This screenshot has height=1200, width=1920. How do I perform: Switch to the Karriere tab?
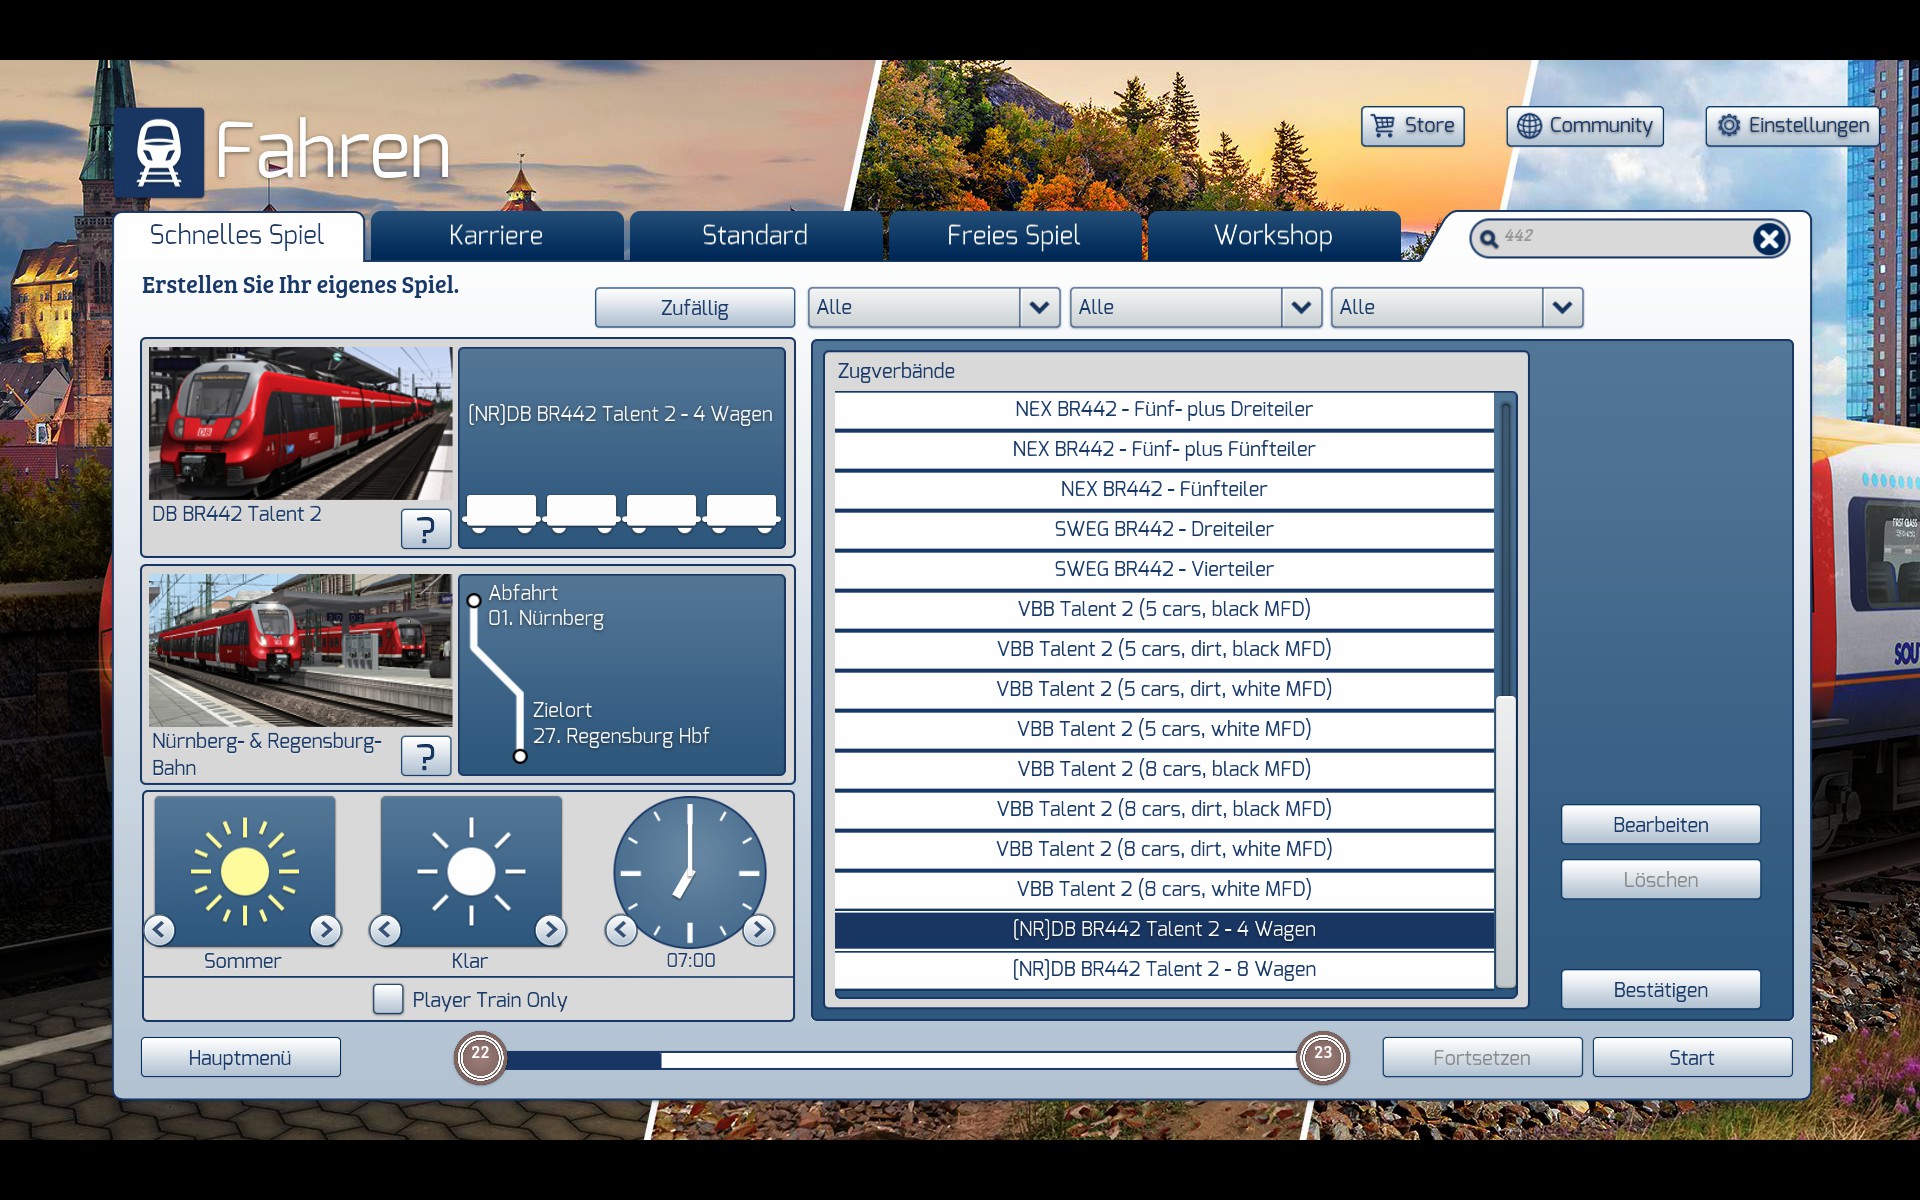(496, 236)
